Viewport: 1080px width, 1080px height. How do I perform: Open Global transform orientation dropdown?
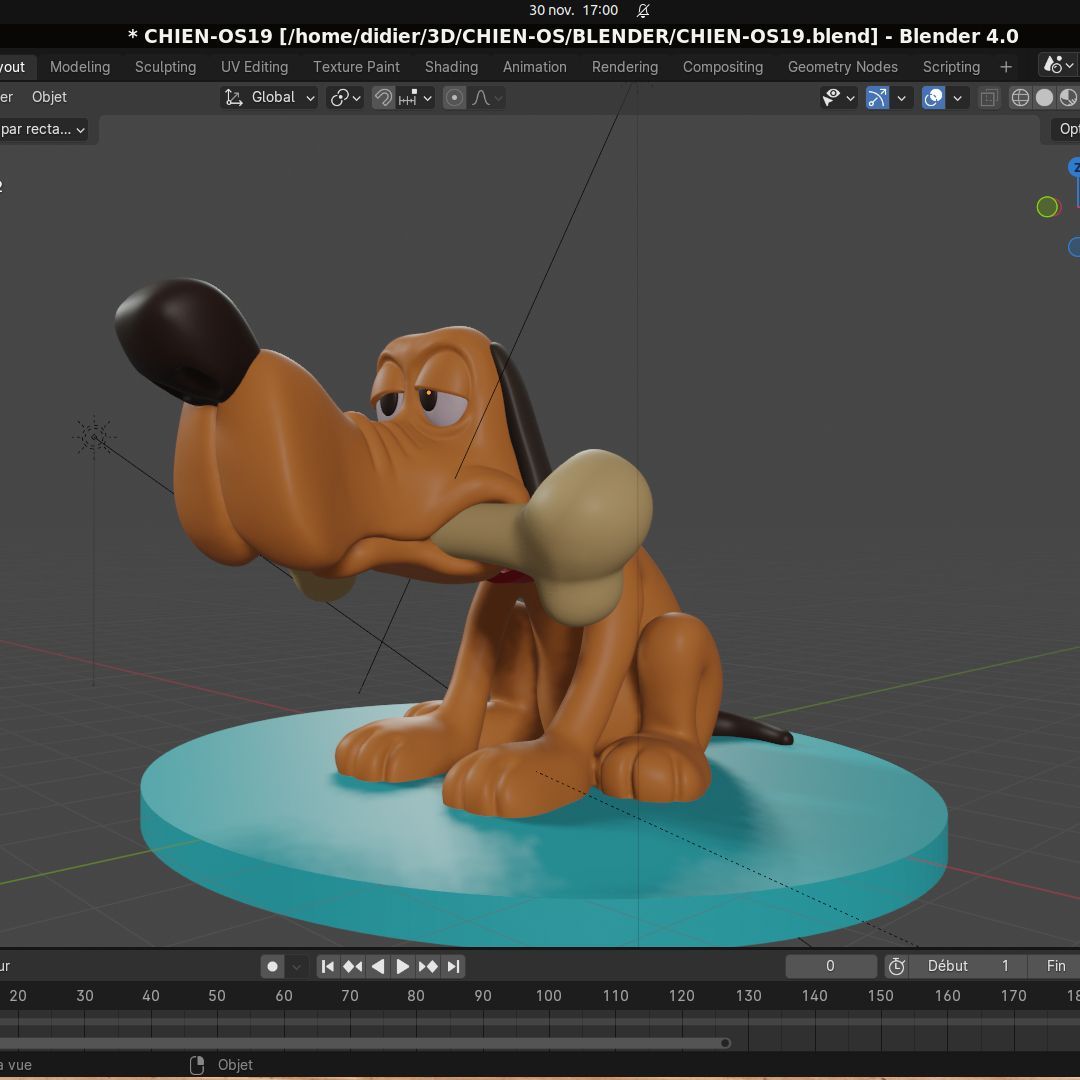pos(270,97)
